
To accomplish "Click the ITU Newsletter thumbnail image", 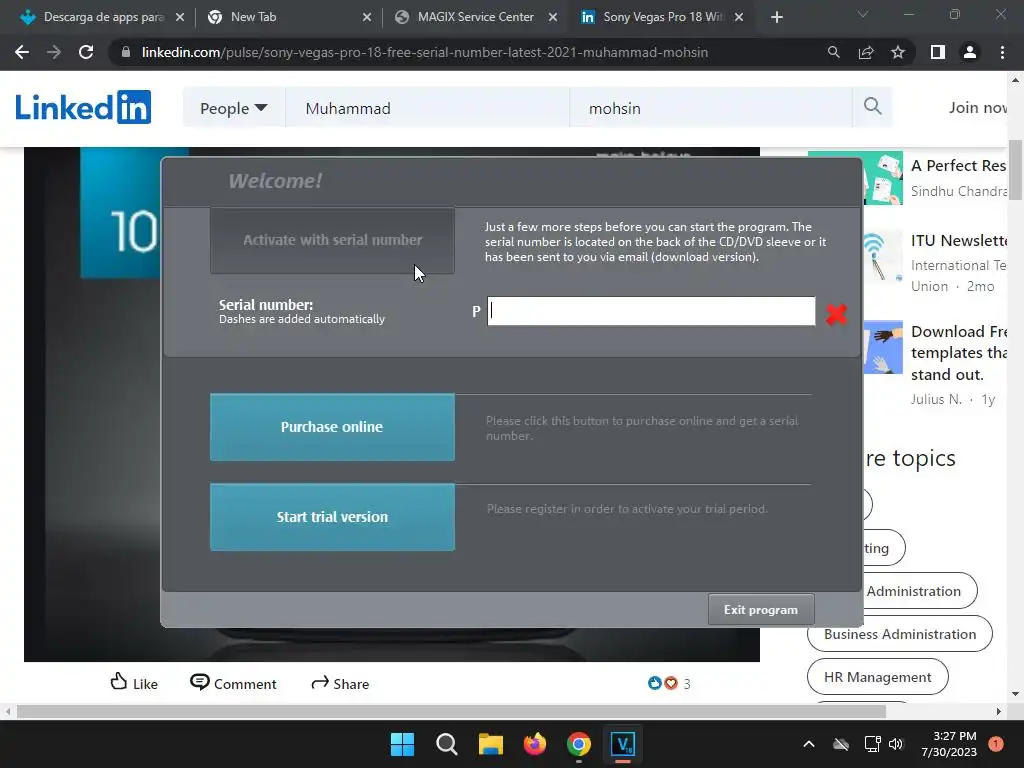I will (x=882, y=255).
